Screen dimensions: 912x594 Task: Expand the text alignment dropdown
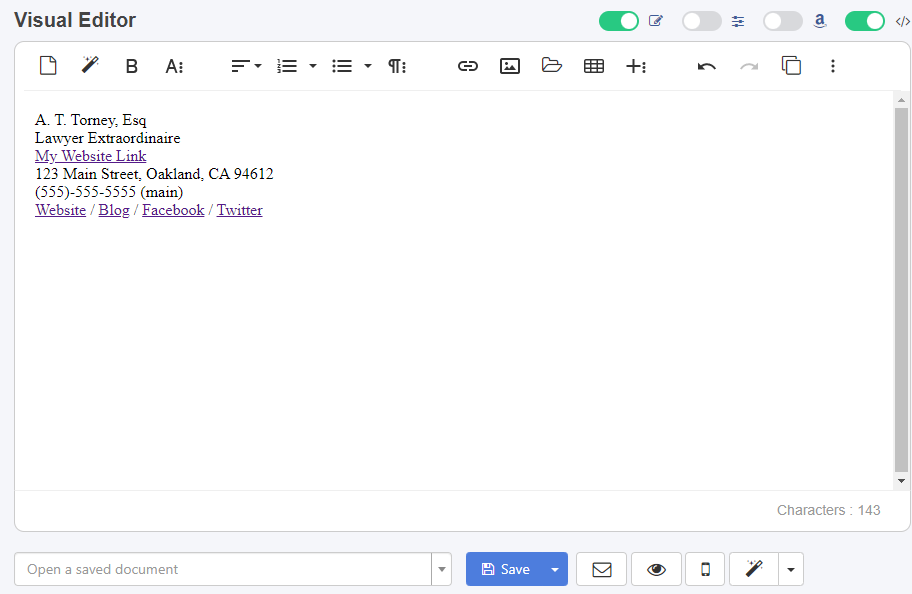coord(257,65)
